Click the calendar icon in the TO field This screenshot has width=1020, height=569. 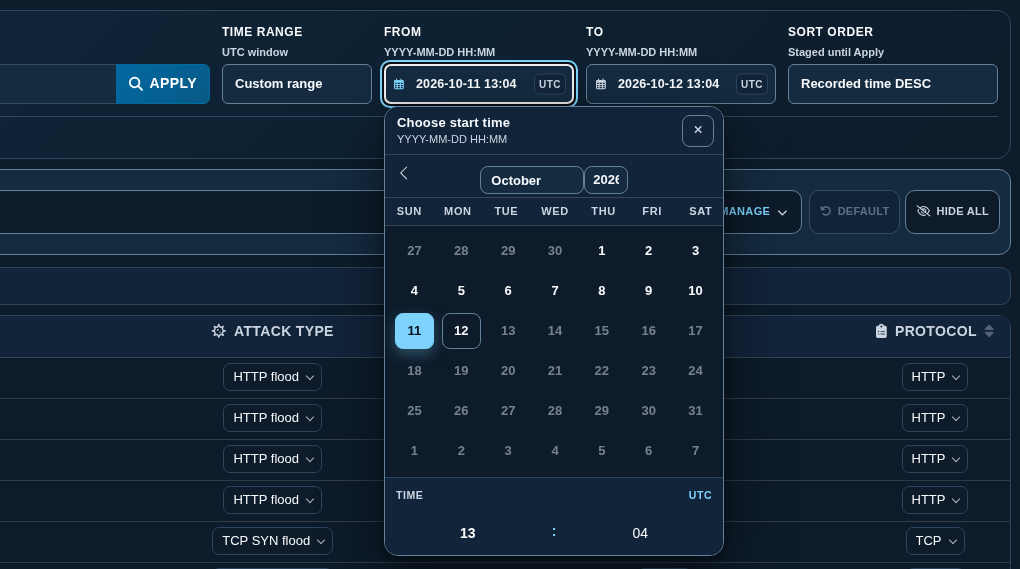(x=601, y=84)
